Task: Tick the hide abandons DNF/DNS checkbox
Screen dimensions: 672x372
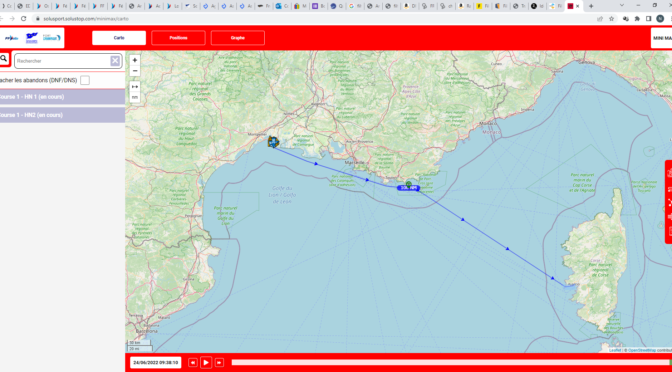Action: coord(85,80)
